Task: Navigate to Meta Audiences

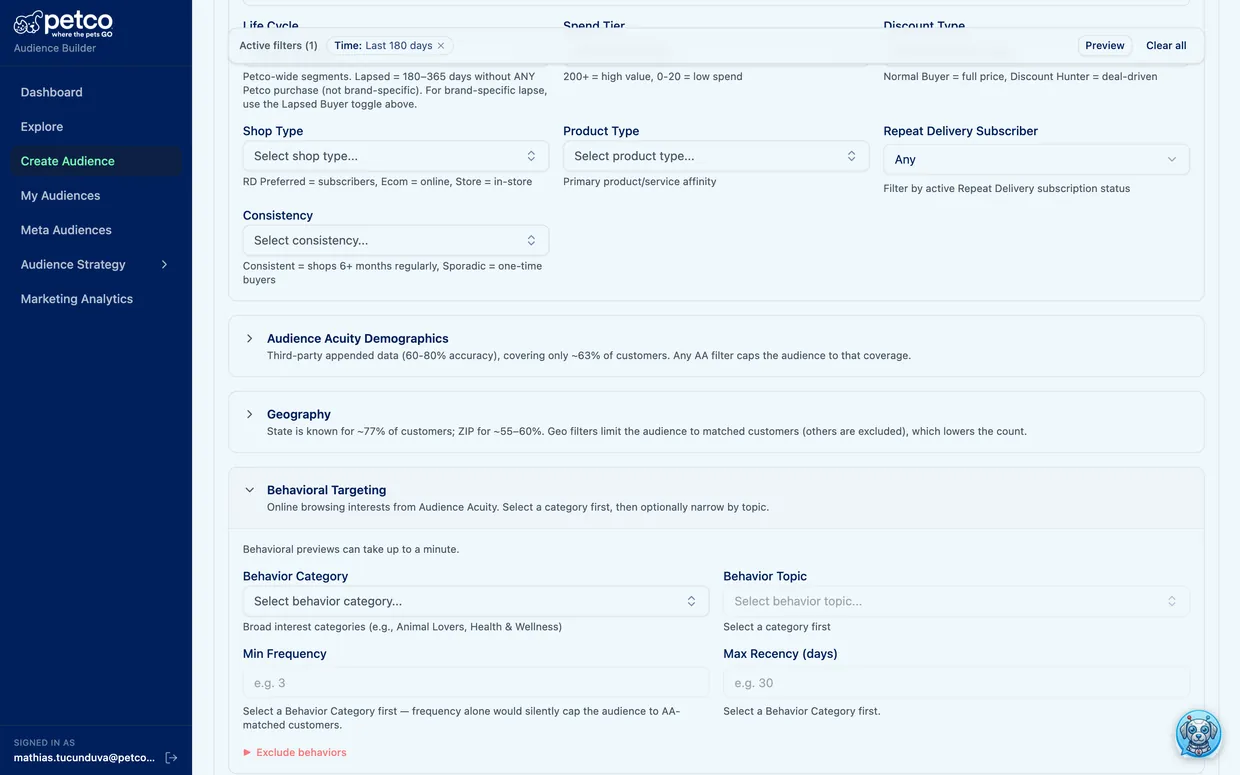Action: point(66,230)
